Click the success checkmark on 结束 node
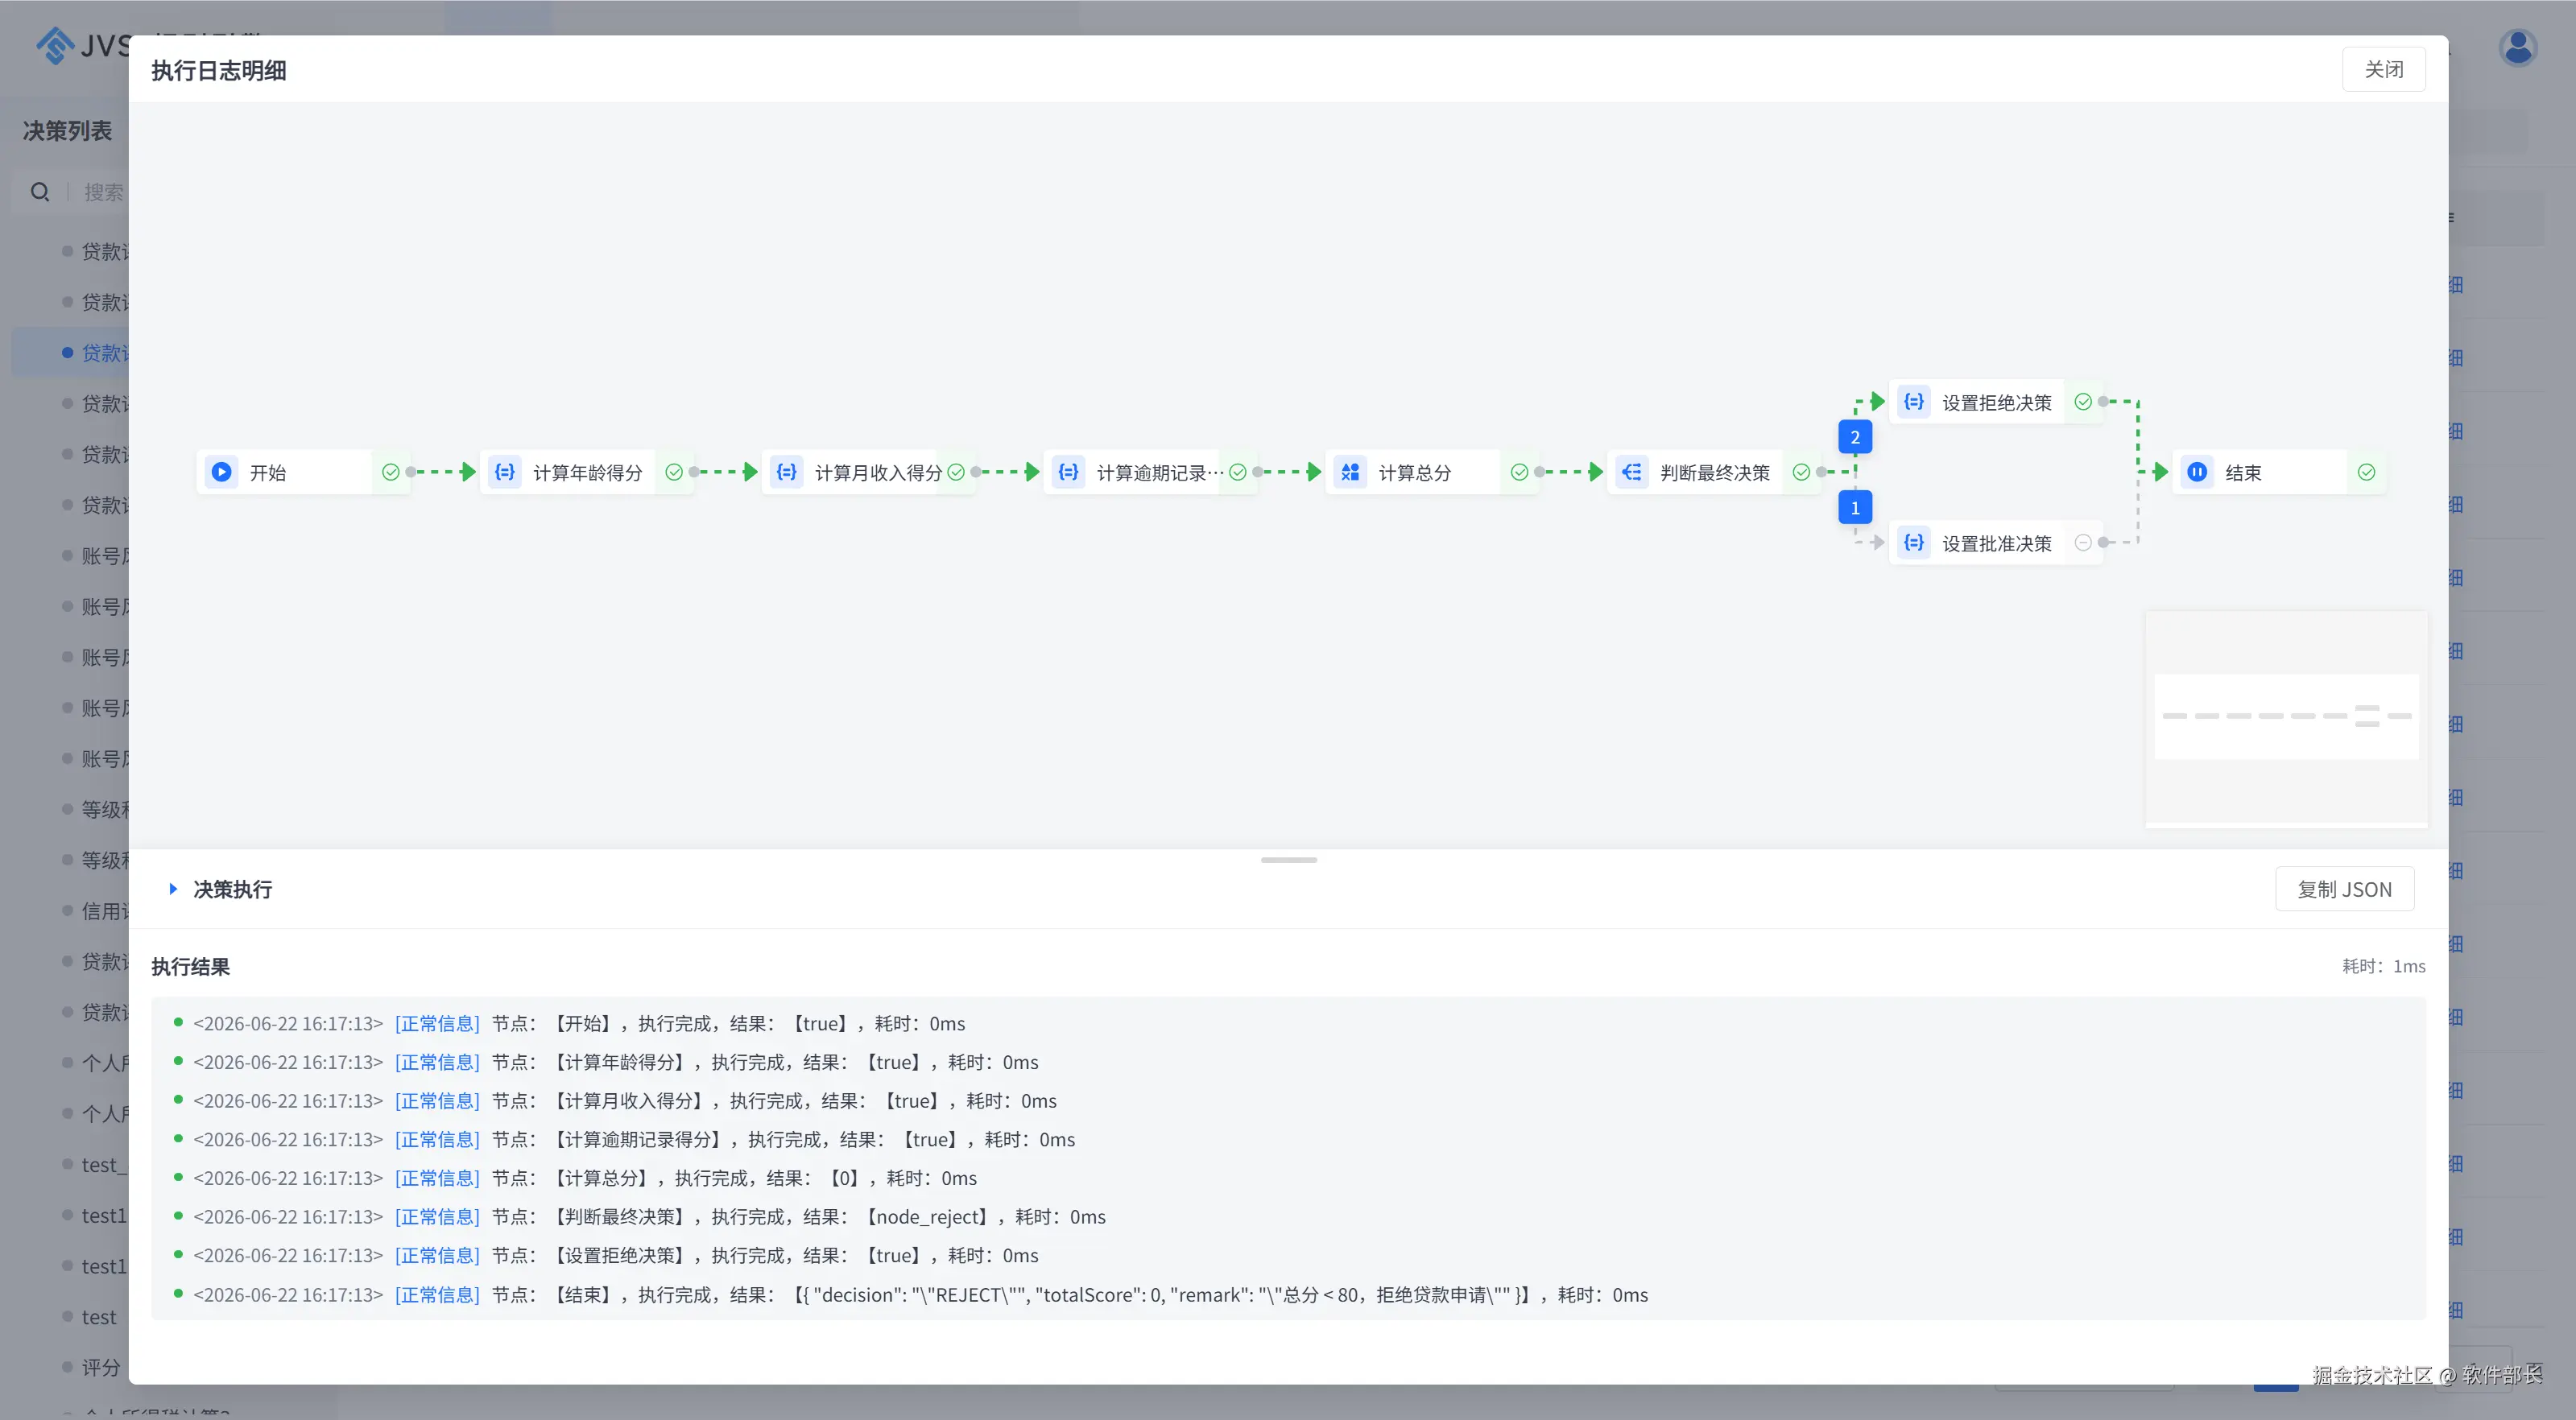 point(2366,472)
